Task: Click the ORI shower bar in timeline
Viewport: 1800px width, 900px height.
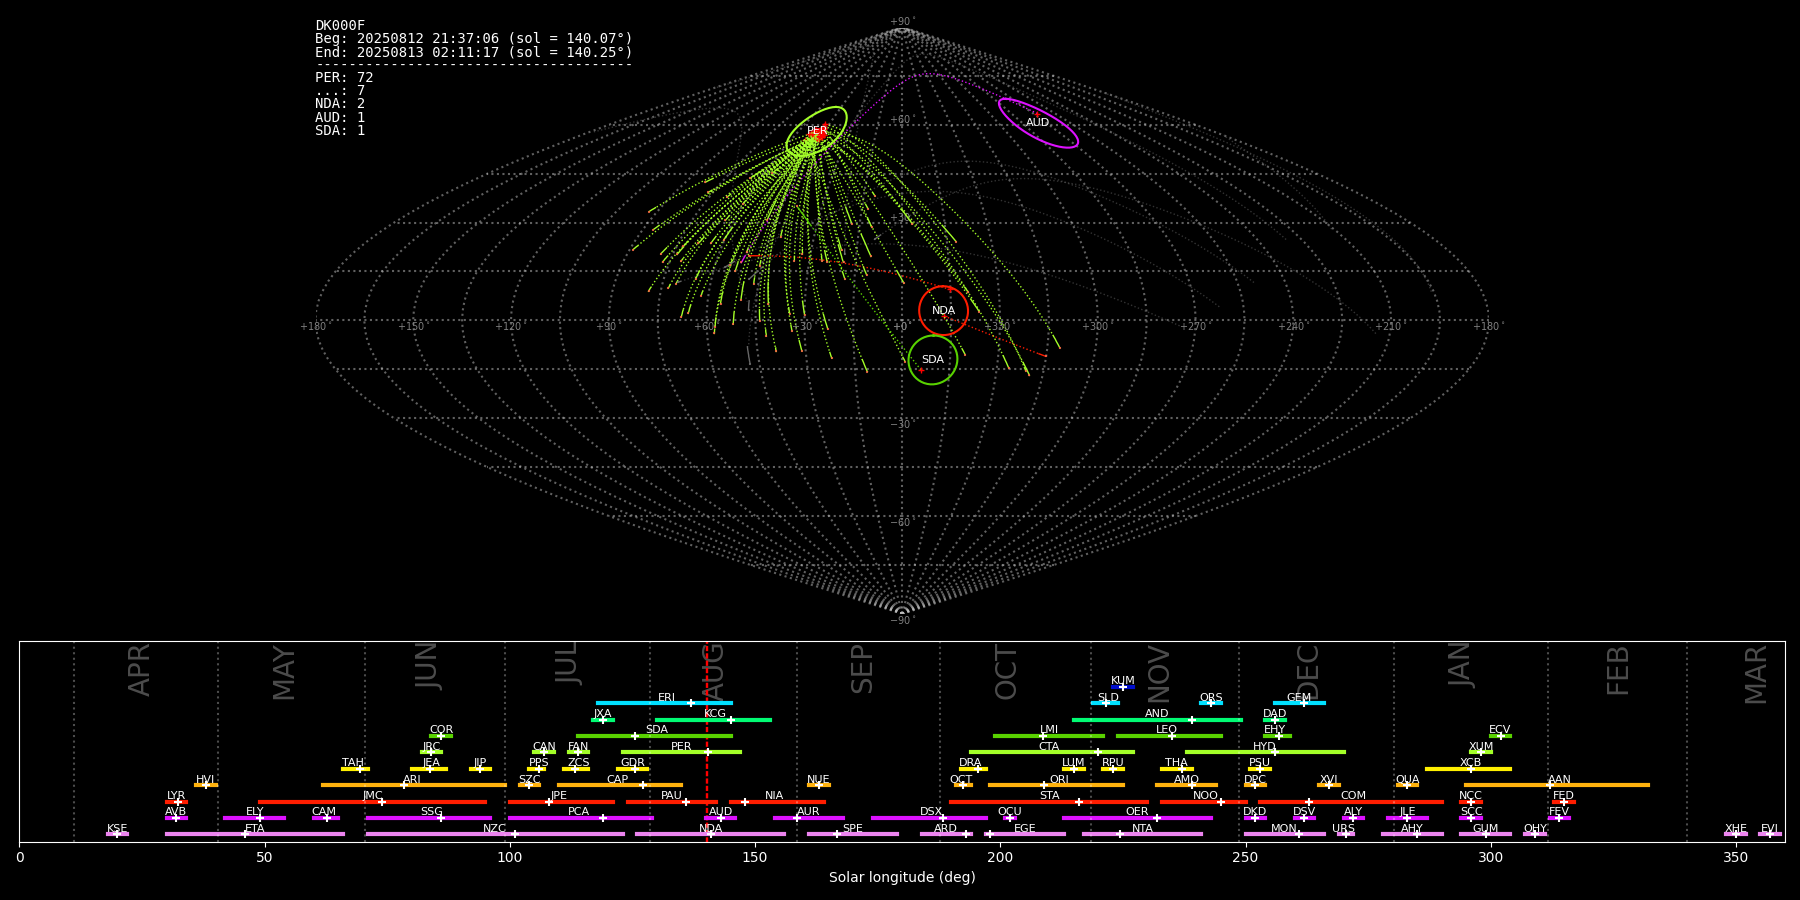Action: (x=1056, y=785)
